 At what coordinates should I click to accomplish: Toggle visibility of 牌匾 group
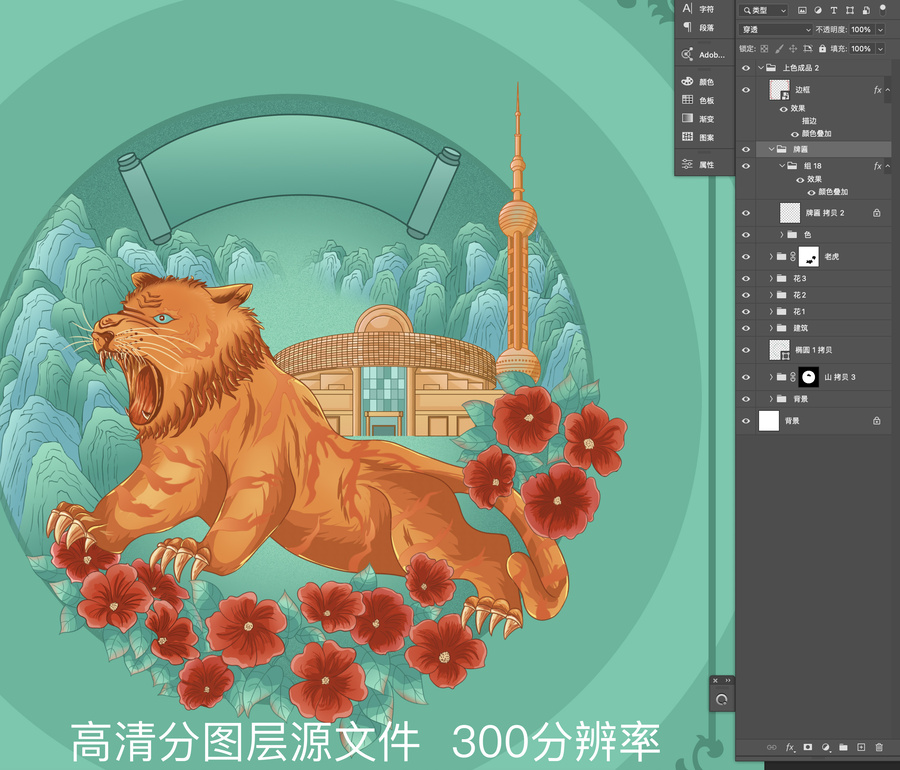(746, 149)
